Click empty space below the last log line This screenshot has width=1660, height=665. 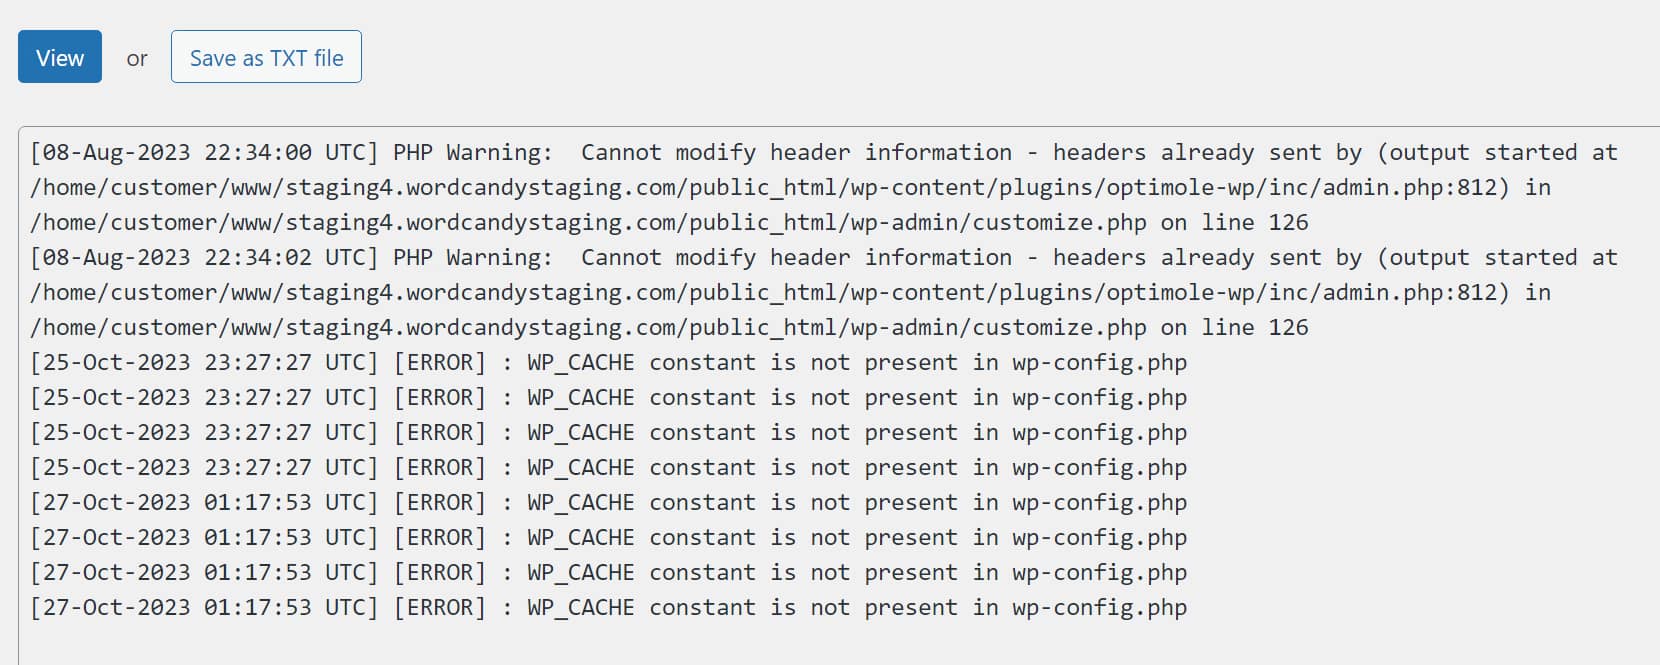800,643
